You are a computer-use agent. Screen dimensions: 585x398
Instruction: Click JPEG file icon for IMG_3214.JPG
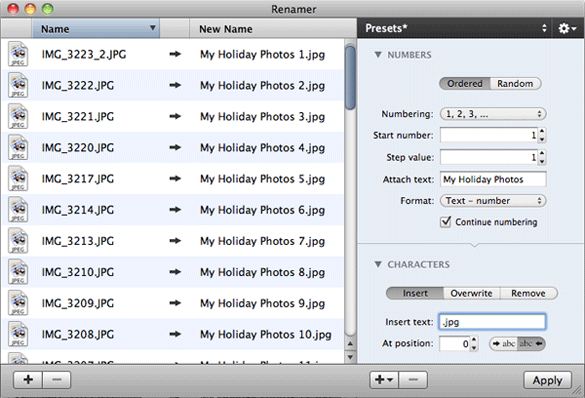click(x=18, y=210)
